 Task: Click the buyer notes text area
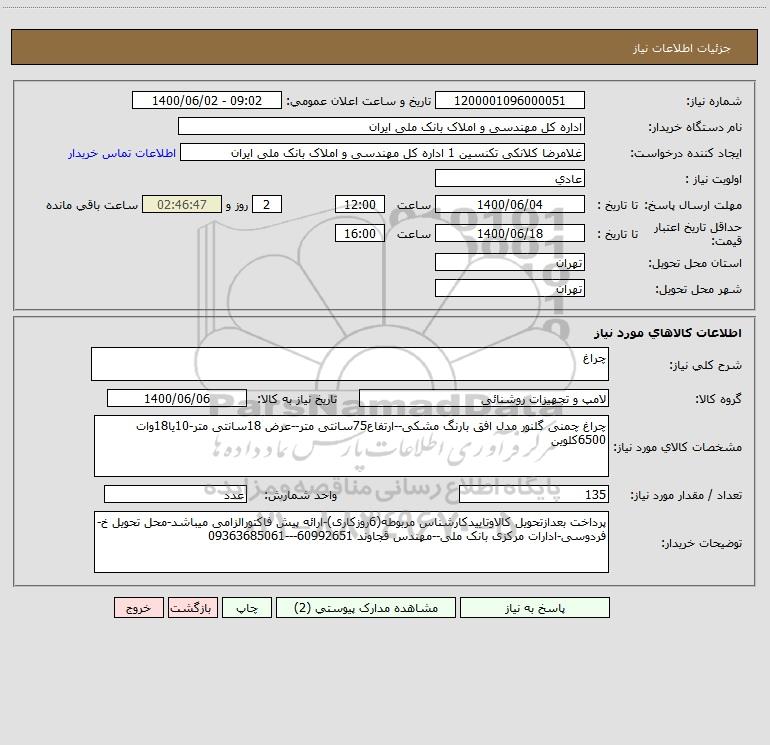point(351,542)
